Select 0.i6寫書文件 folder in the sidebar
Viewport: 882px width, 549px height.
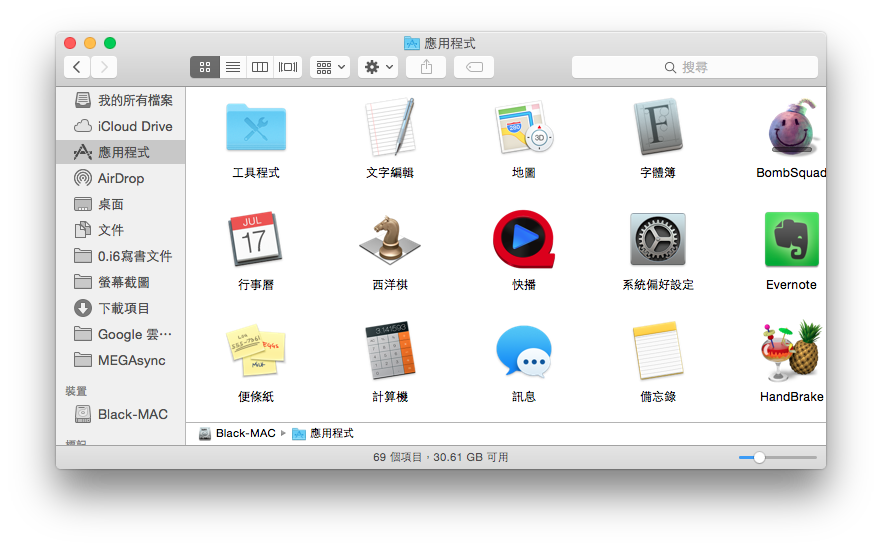click(120, 256)
